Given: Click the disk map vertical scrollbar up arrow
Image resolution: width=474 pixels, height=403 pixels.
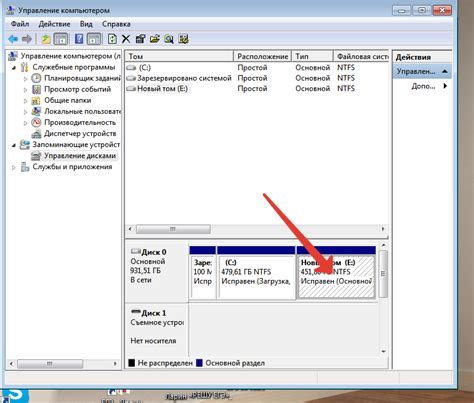Looking at the screenshot, I should pyautogui.click(x=384, y=245).
